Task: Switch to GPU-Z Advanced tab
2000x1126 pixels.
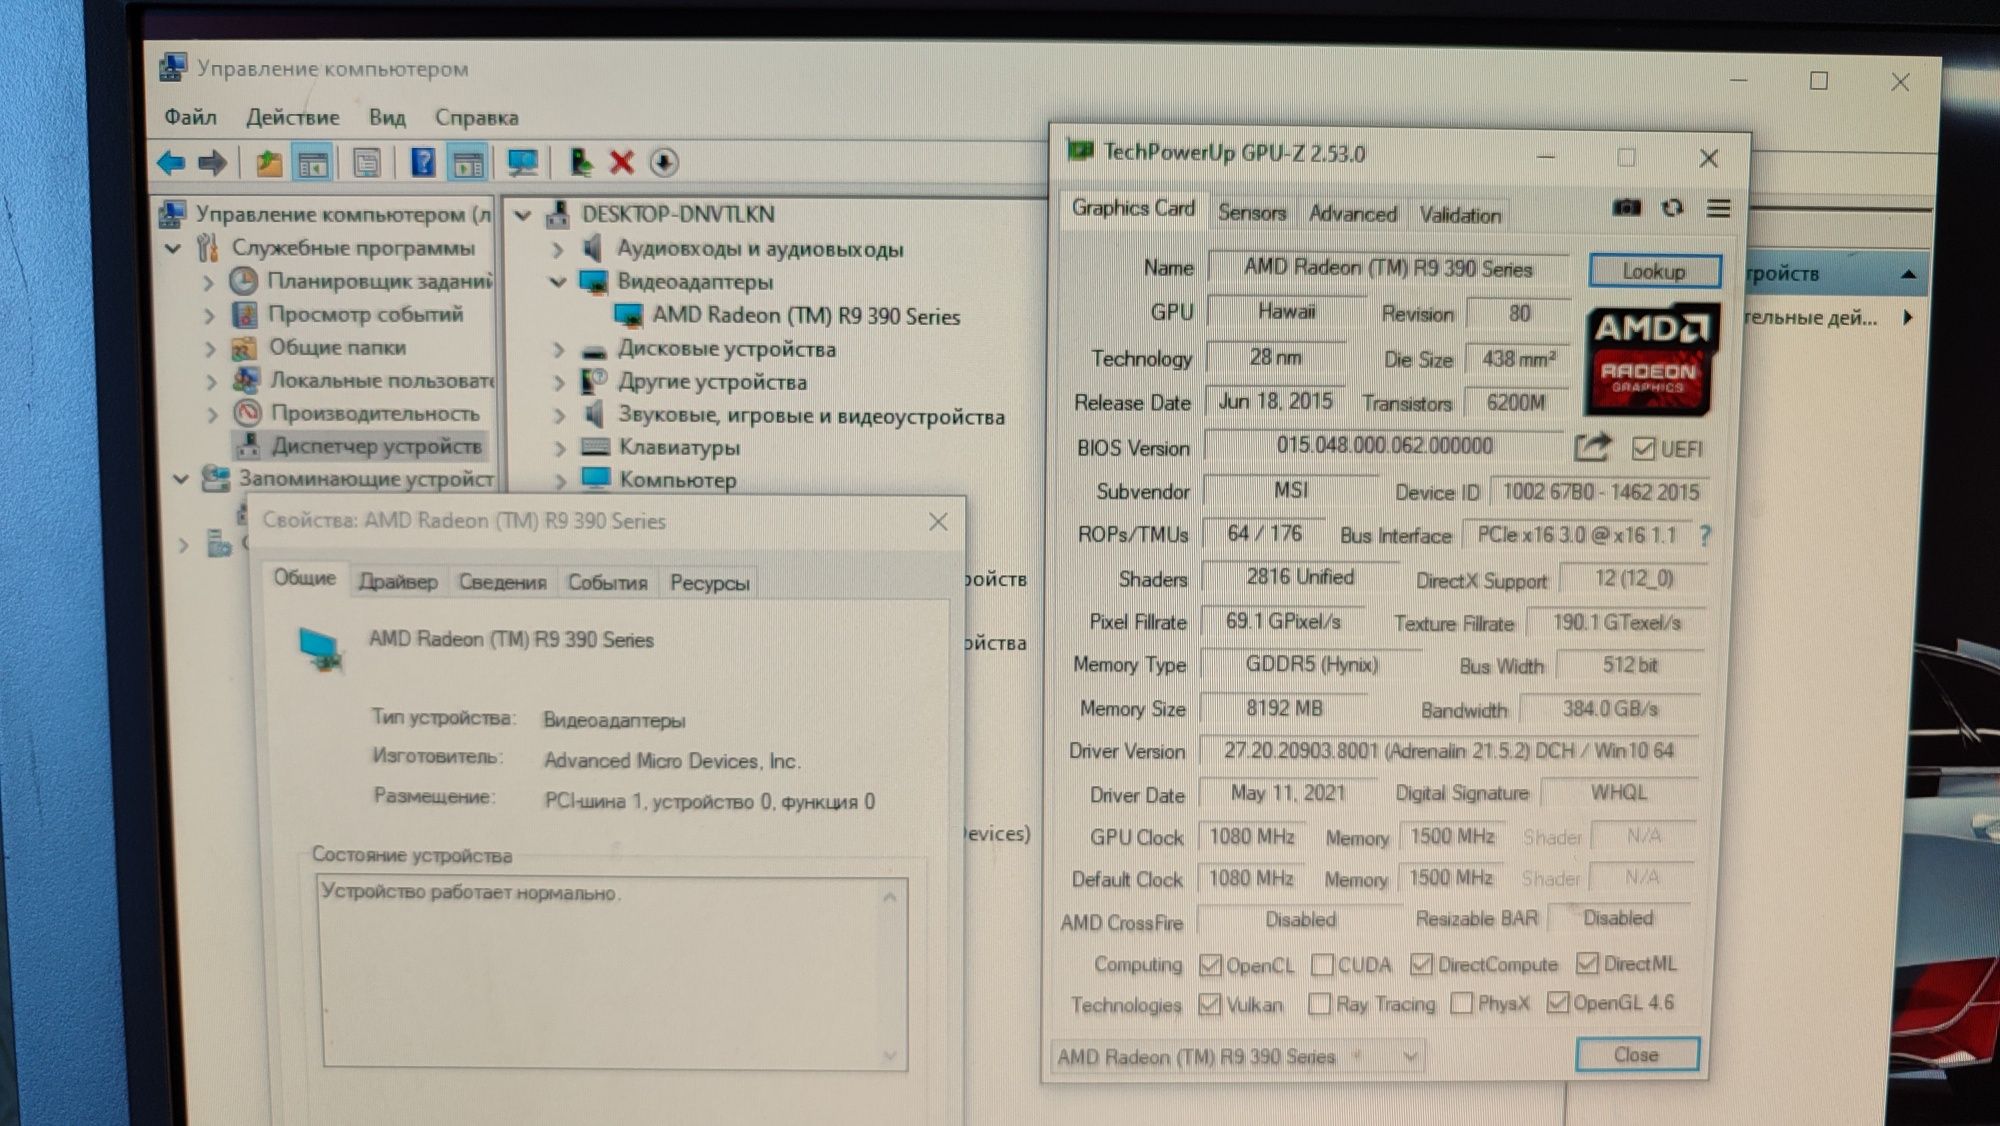Action: pyautogui.click(x=1352, y=214)
